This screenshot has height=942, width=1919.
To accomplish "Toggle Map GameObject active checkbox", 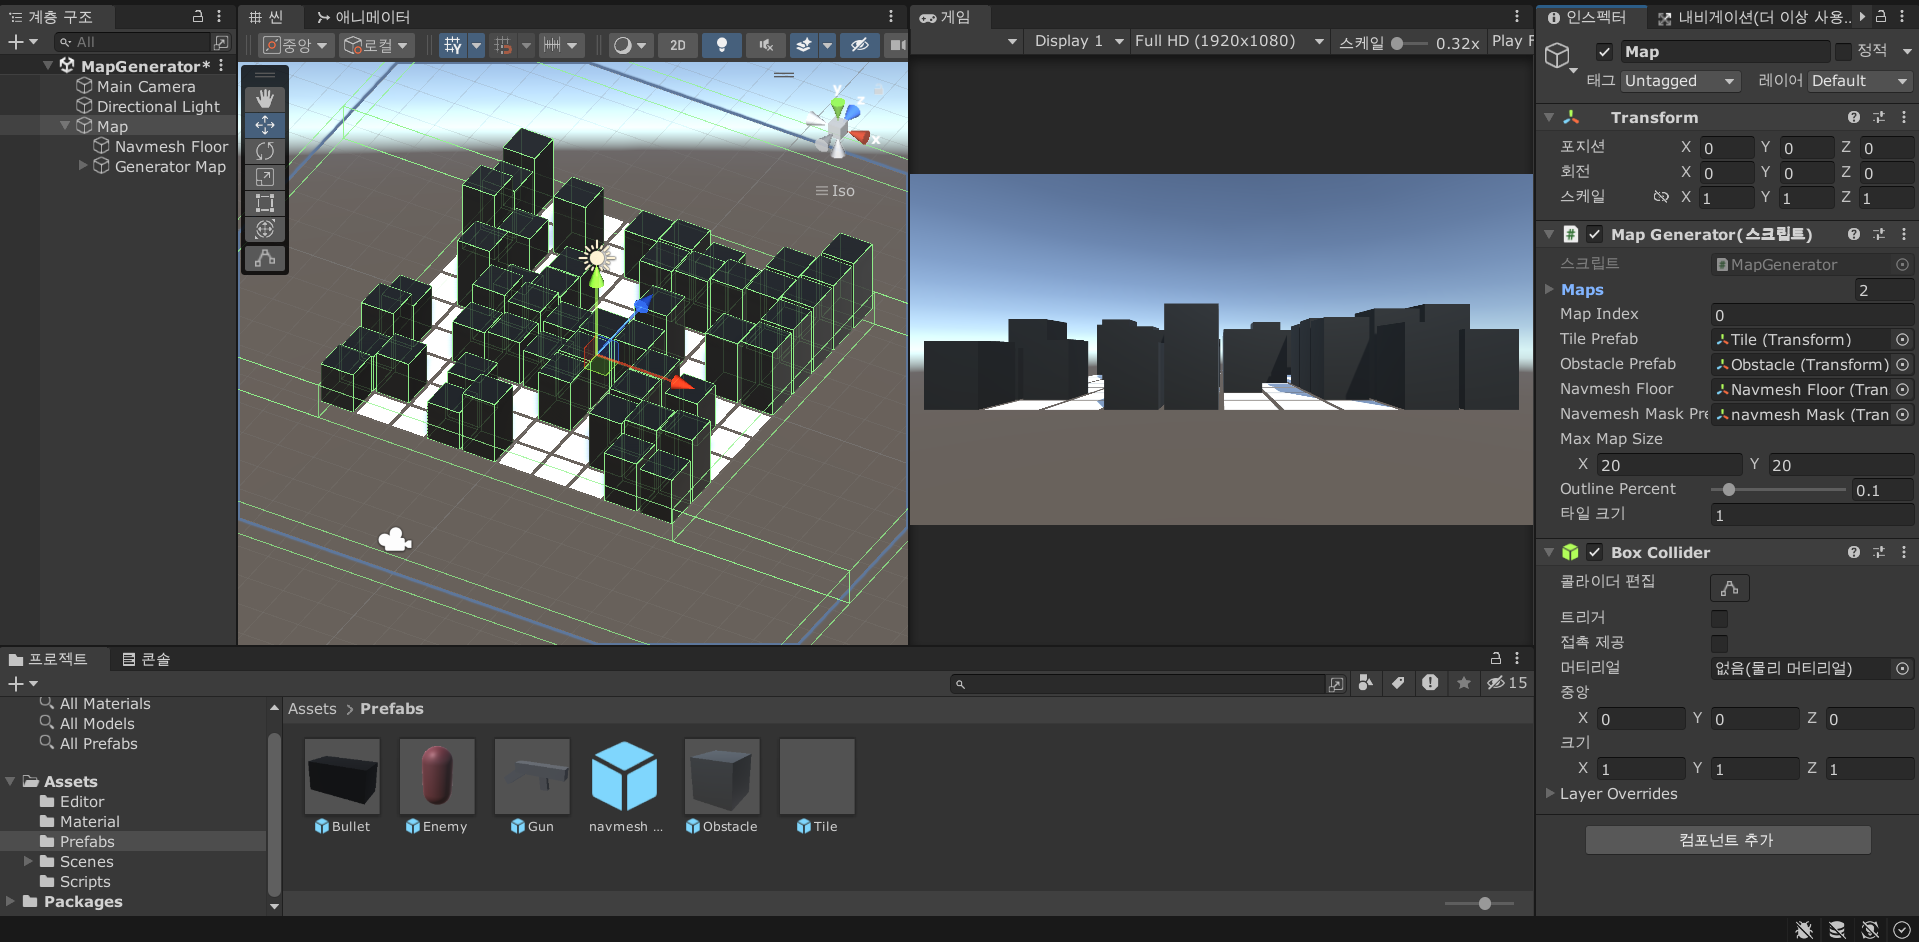I will (1604, 52).
